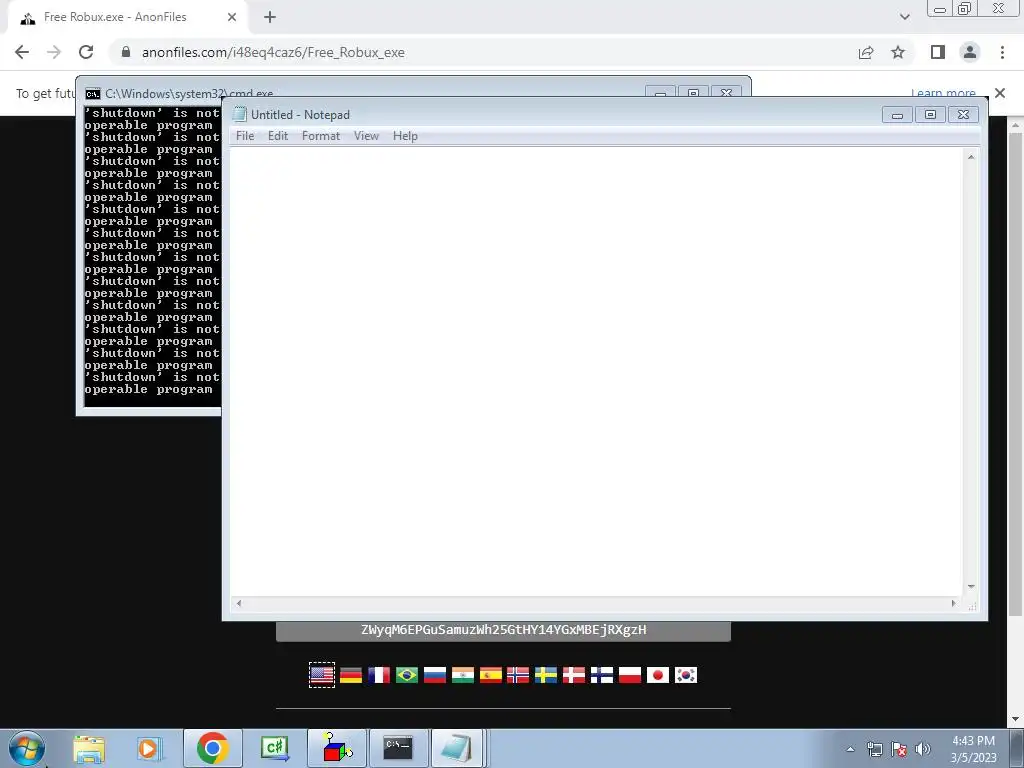Open volume speaker tray icon
The image size is (1024, 768).
coord(923,749)
